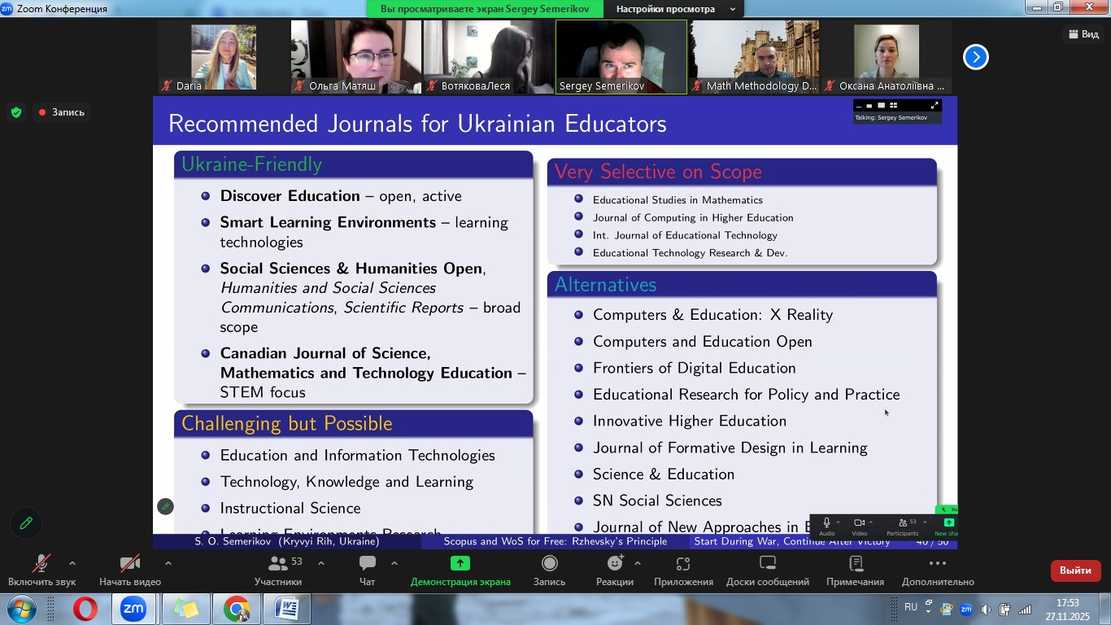Click red Выйти leave button

click(x=1075, y=570)
